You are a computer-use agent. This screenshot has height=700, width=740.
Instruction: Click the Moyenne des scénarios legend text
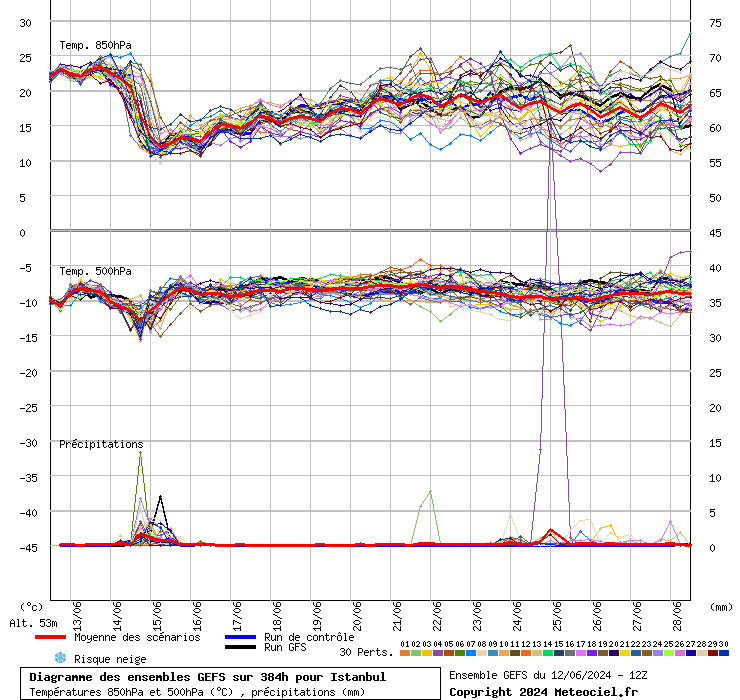tap(137, 637)
